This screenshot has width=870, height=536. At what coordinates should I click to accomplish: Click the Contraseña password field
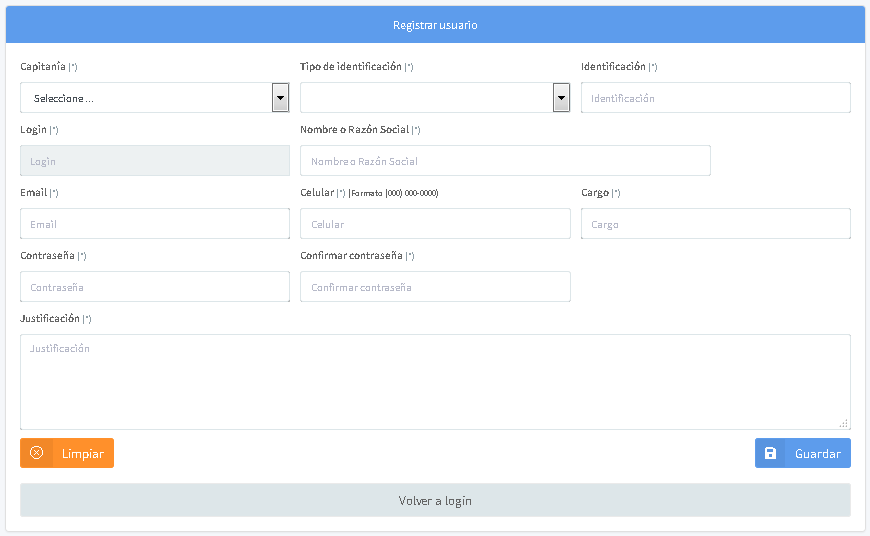coord(155,287)
